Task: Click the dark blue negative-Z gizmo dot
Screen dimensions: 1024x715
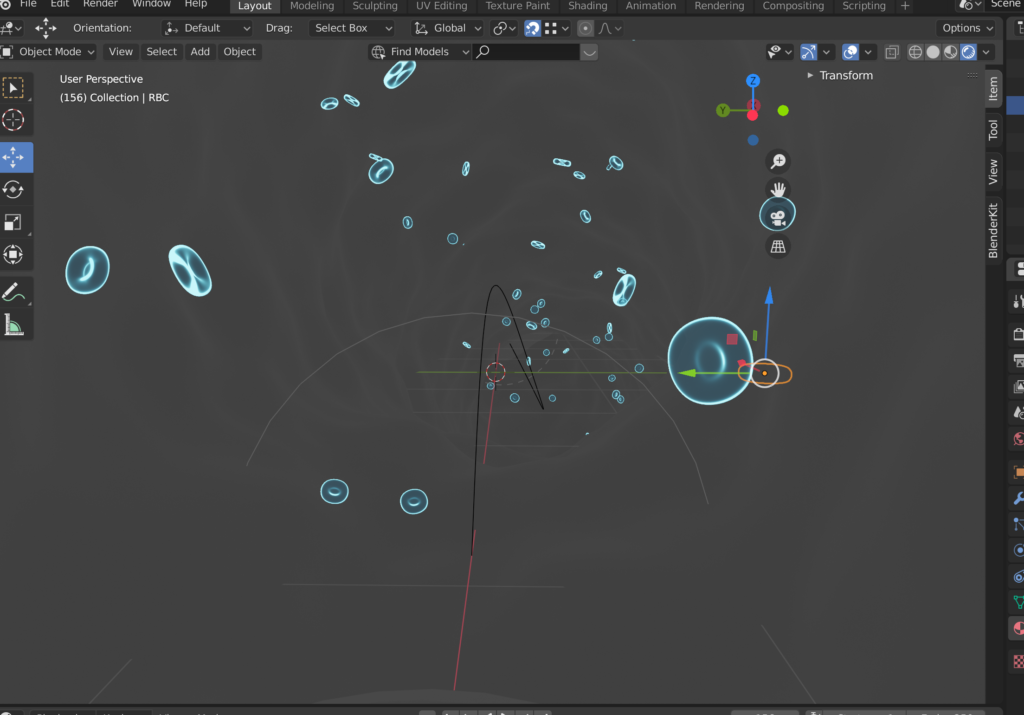Action: (753, 140)
